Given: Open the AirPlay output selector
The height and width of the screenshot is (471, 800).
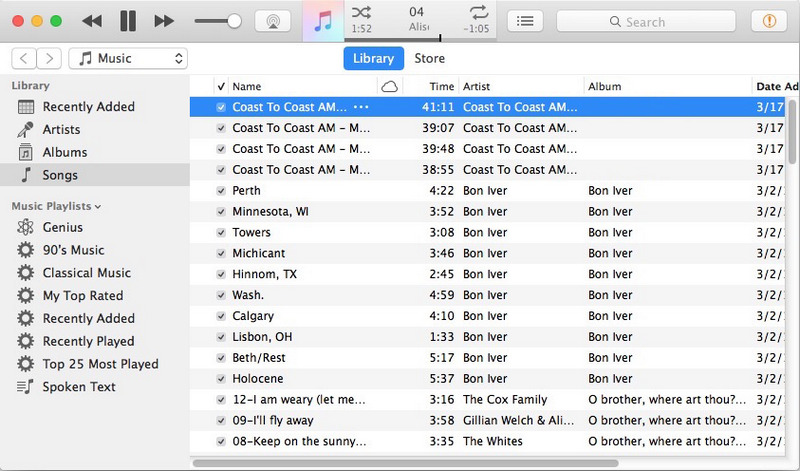Looking at the screenshot, I should coord(273,21).
